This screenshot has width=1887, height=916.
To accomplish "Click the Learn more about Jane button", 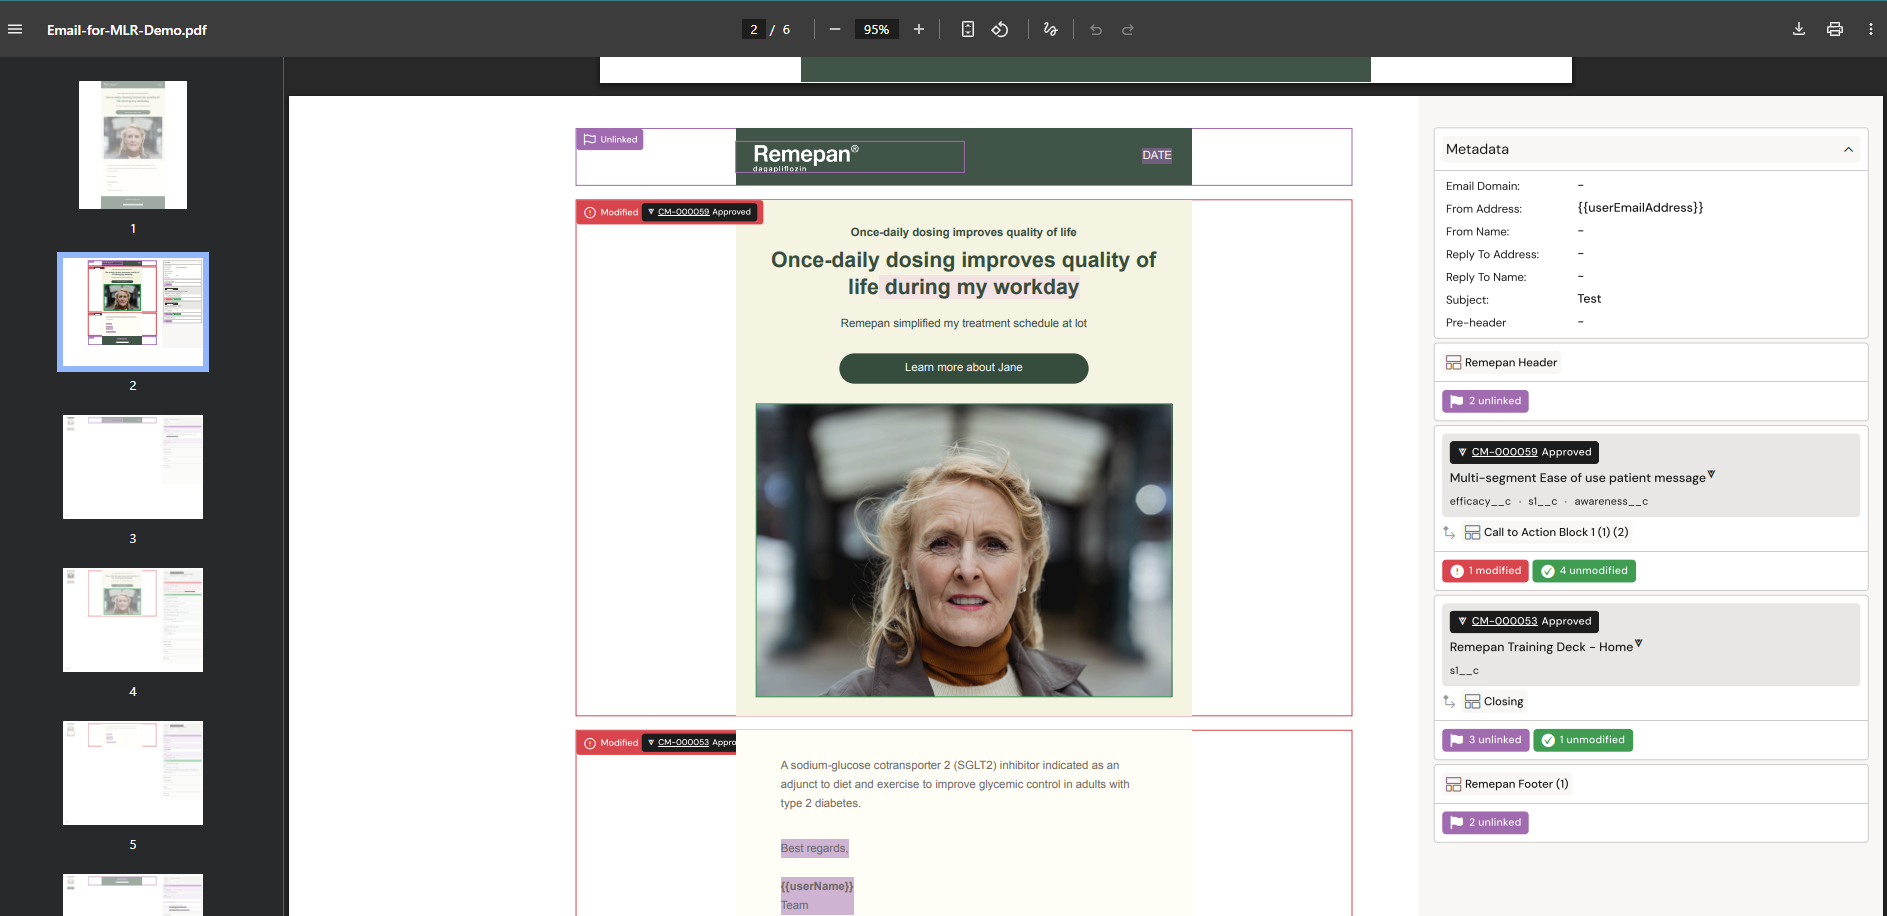I will click(963, 368).
